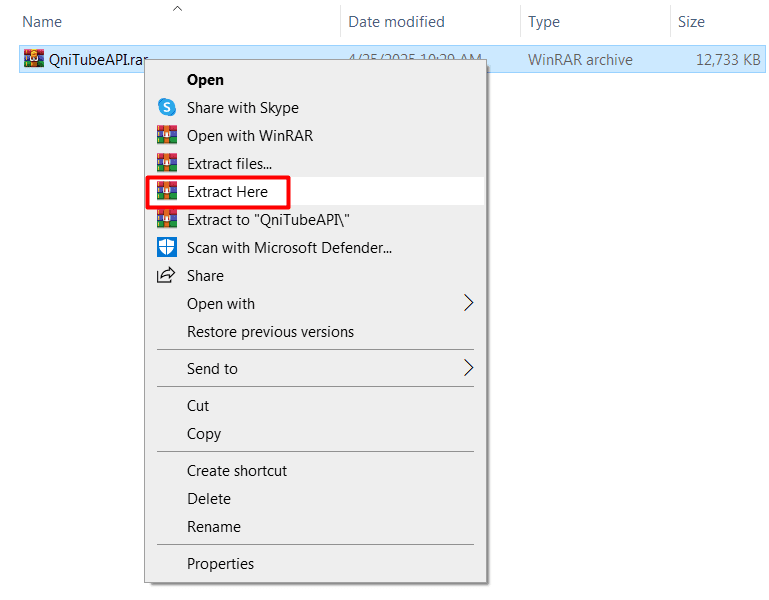This screenshot has height=600, width=769.
Task: Choose Open with WinRAR
Action: pos(314,135)
